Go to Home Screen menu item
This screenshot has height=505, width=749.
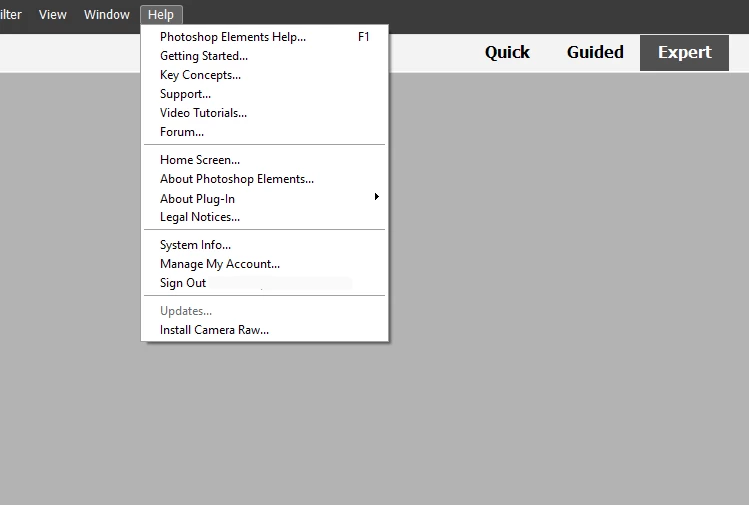[x=265, y=160]
